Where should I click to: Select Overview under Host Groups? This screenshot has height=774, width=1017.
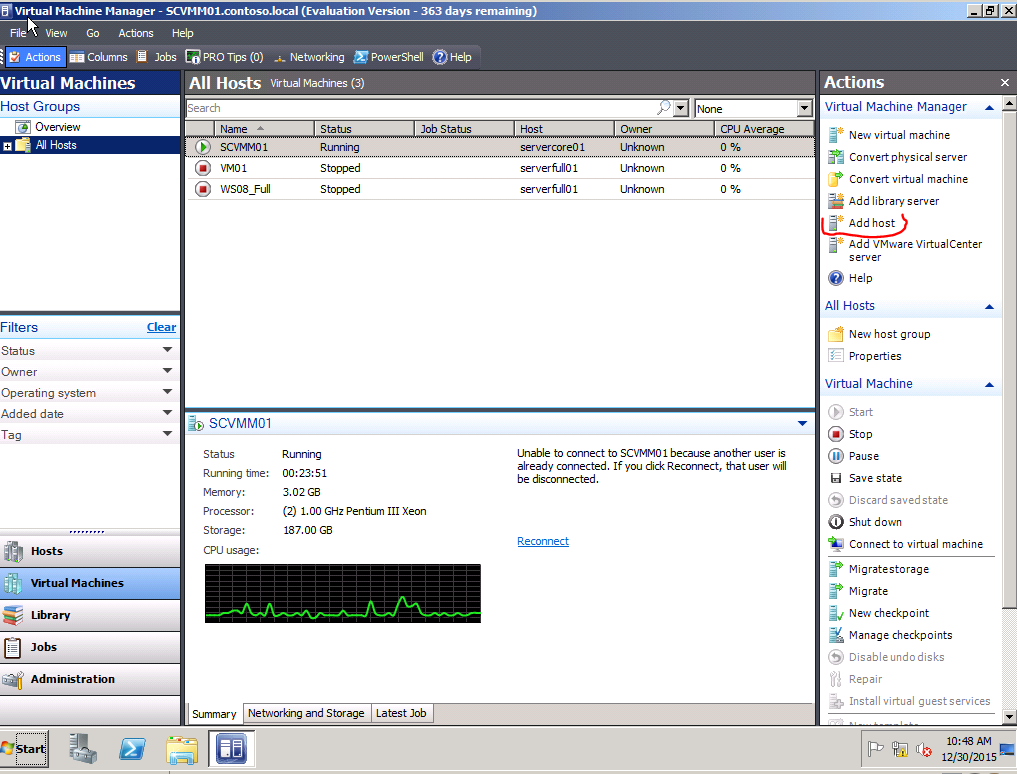tap(57, 127)
